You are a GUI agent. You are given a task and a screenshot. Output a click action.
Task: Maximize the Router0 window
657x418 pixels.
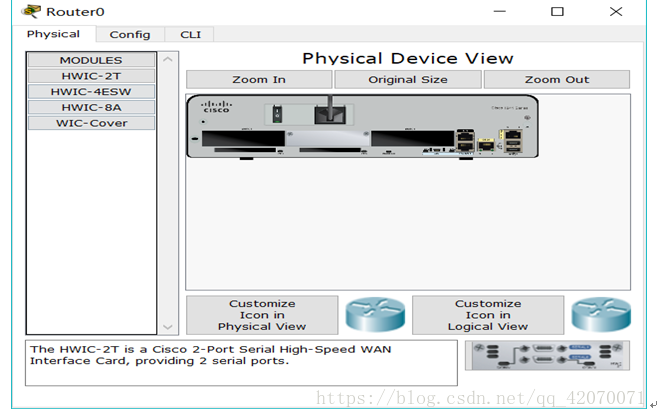(x=557, y=12)
